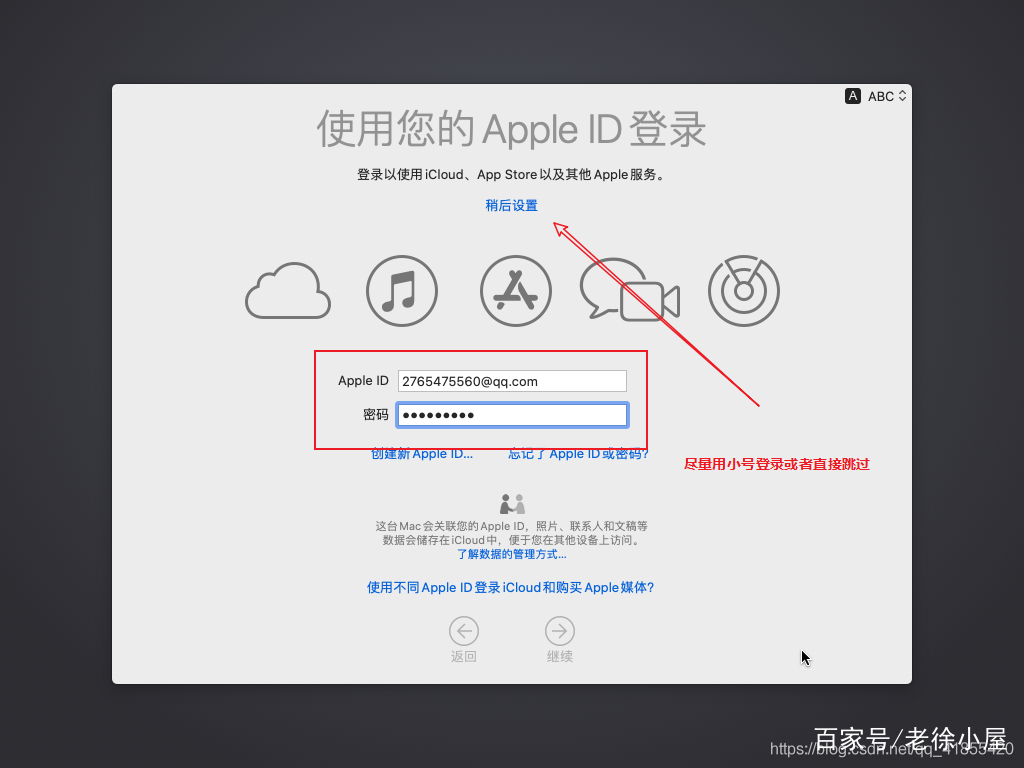The height and width of the screenshot is (768, 1024).
Task: Click the 忘记了 Apple ID 或密码 link
Action: tap(579, 454)
